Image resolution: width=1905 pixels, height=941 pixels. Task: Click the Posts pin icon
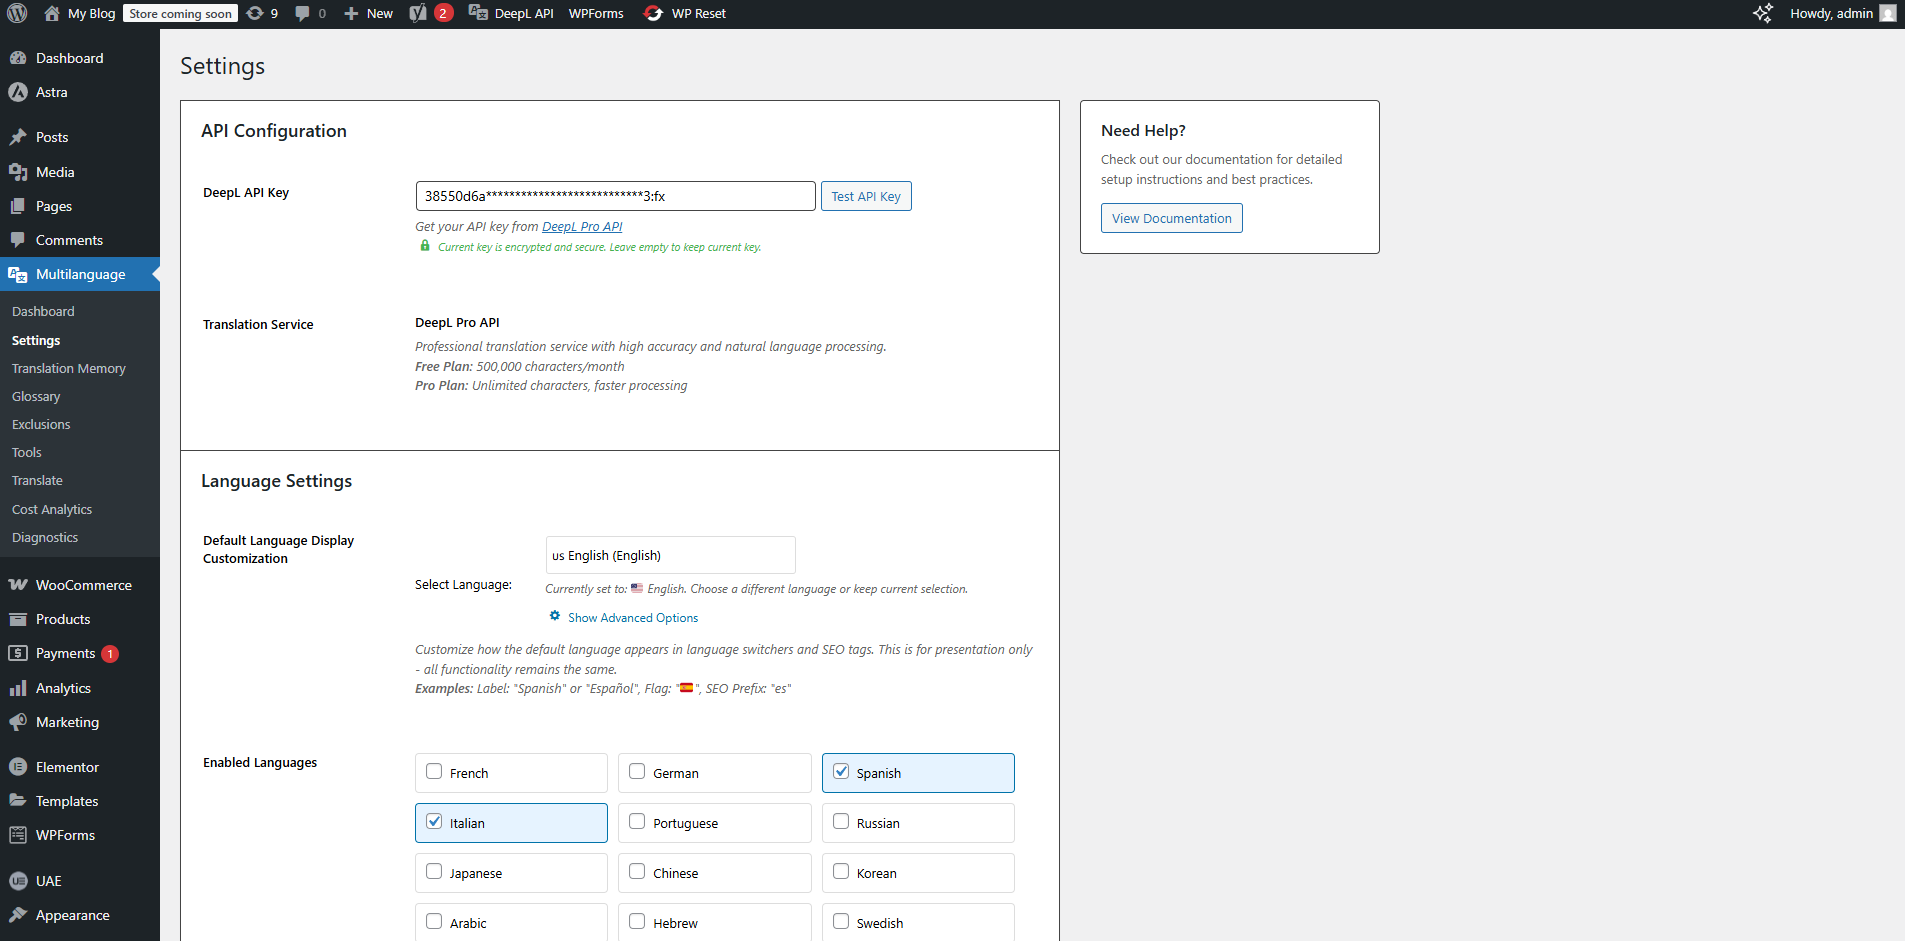click(18, 137)
